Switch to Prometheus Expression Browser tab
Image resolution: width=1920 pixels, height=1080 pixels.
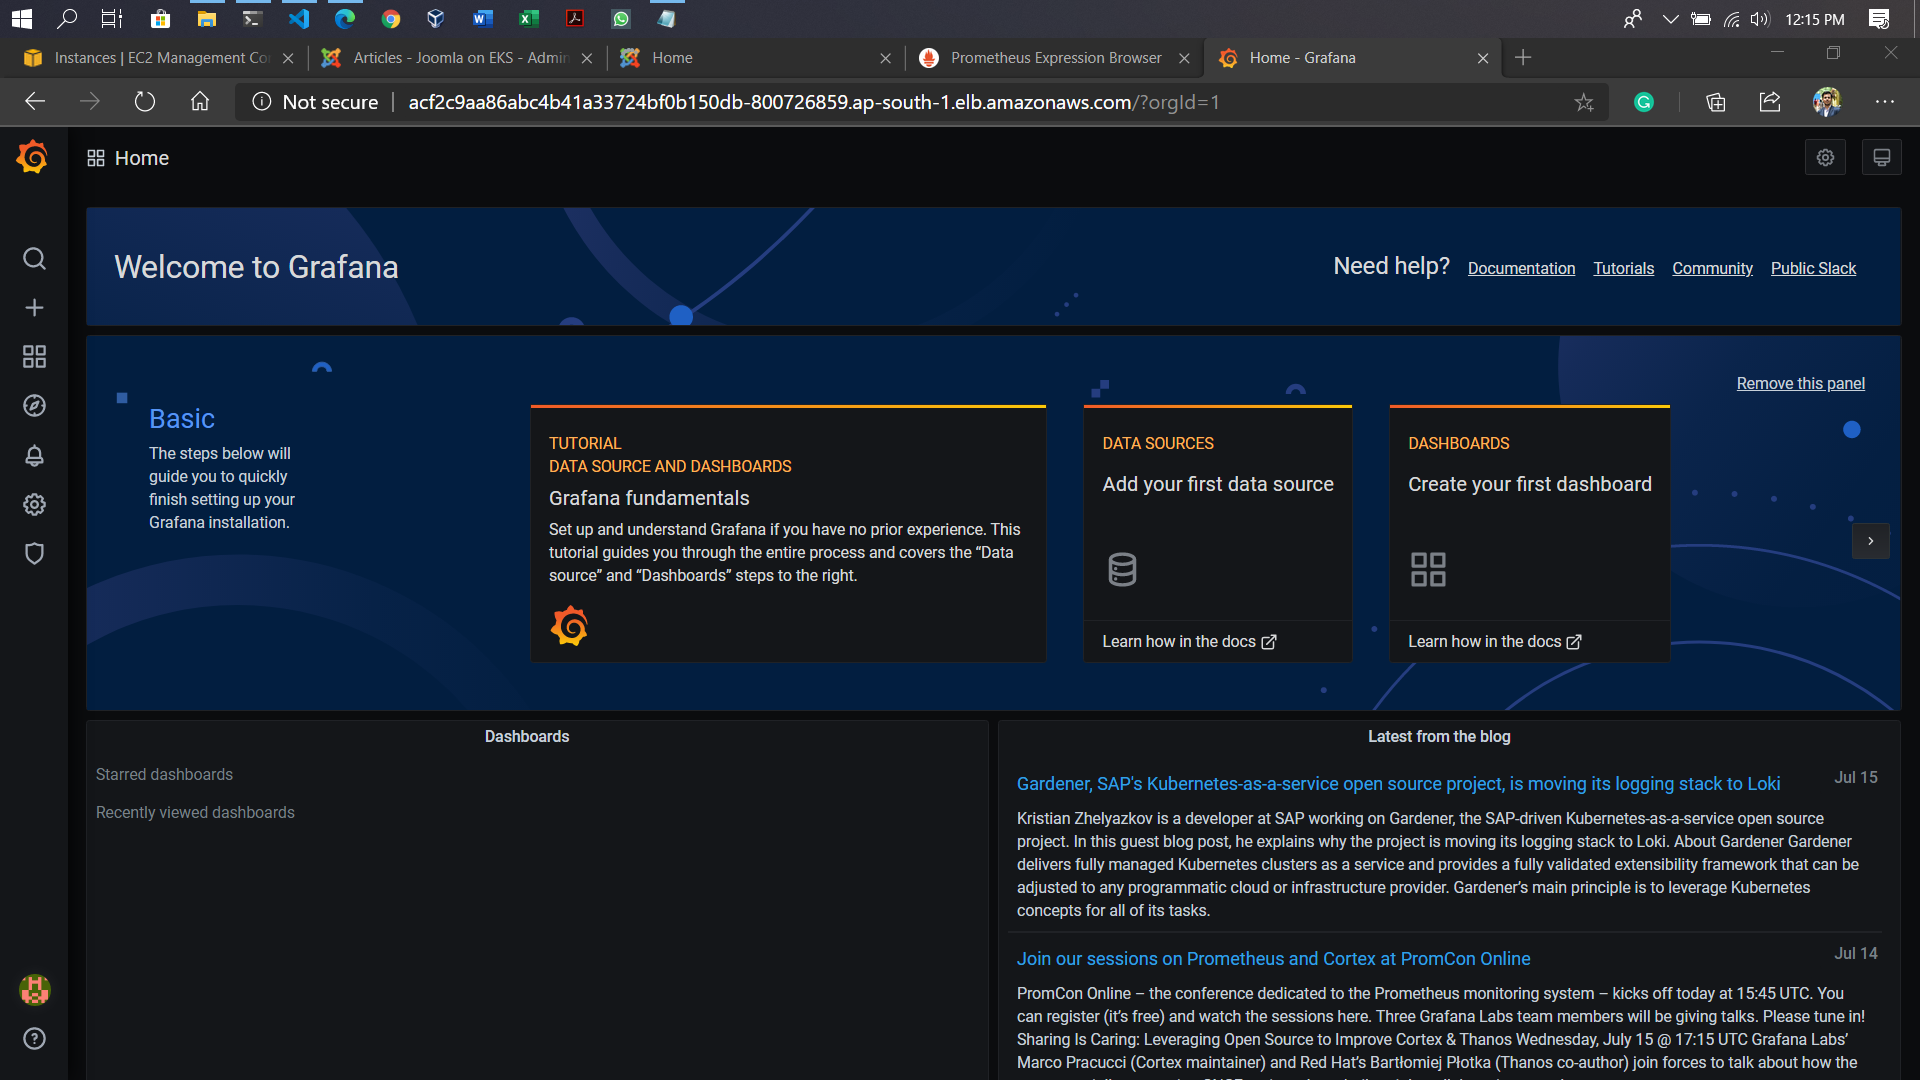tap(1055, 58)
